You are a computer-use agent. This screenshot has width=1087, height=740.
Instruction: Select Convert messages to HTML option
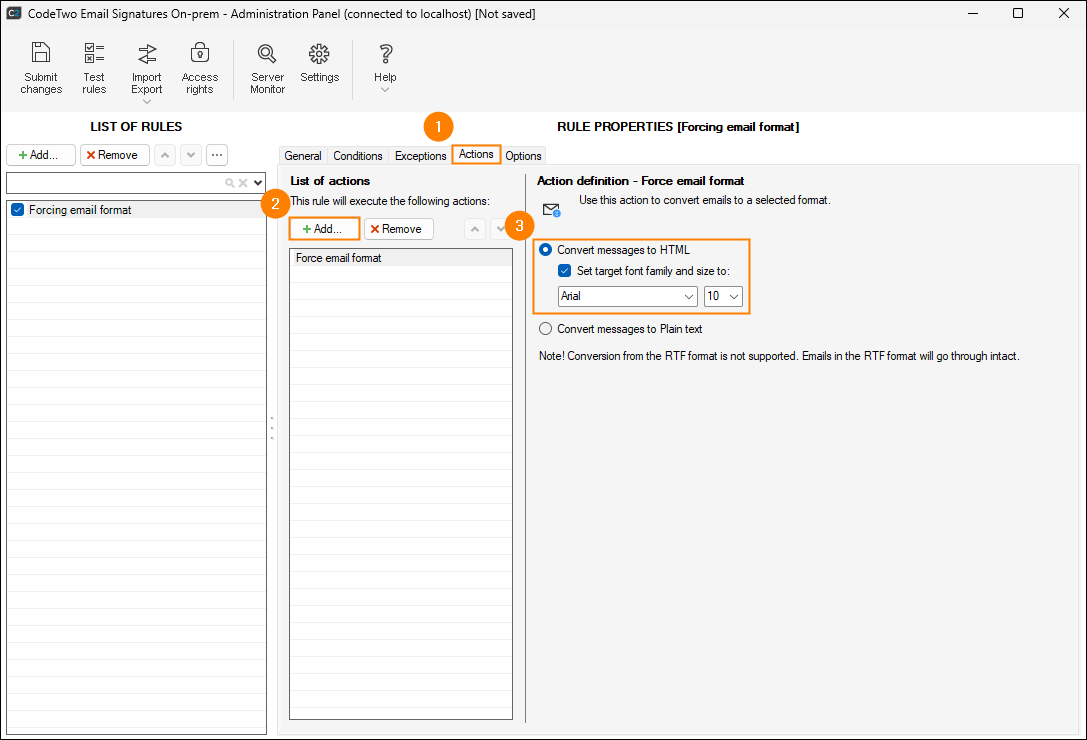tap(546, 250)
